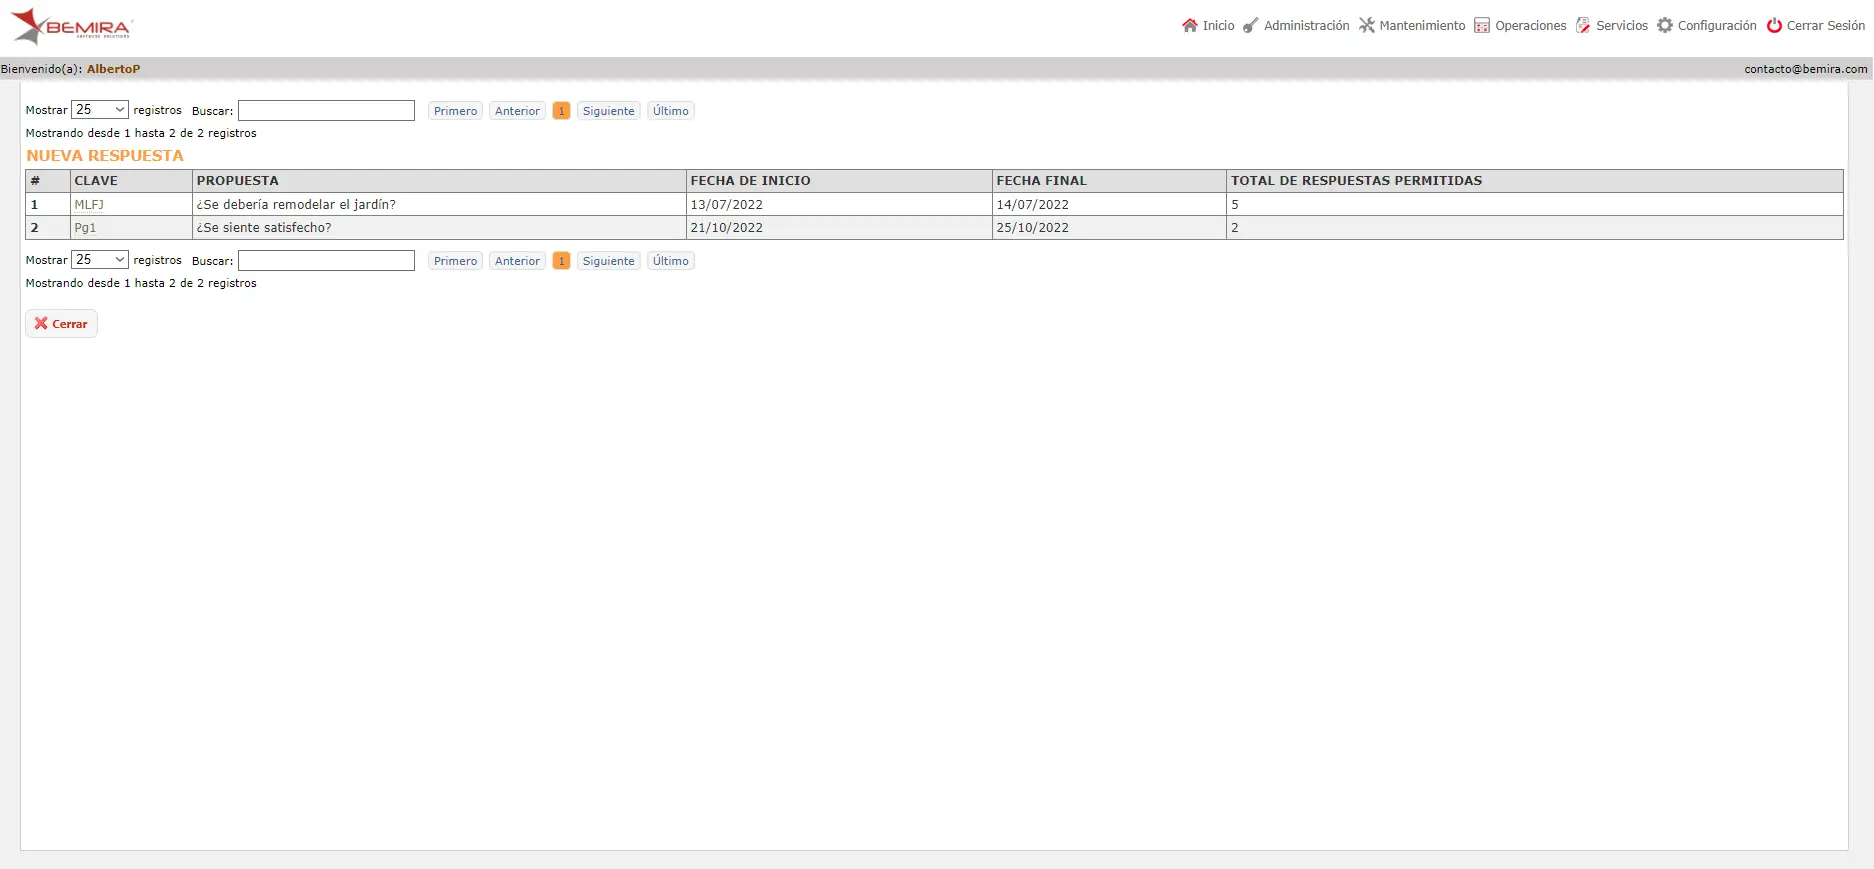This screenshot has width=1874, height=869.
Task: Open the MLFJ proposal key link
Action: [x=89, y=205]
